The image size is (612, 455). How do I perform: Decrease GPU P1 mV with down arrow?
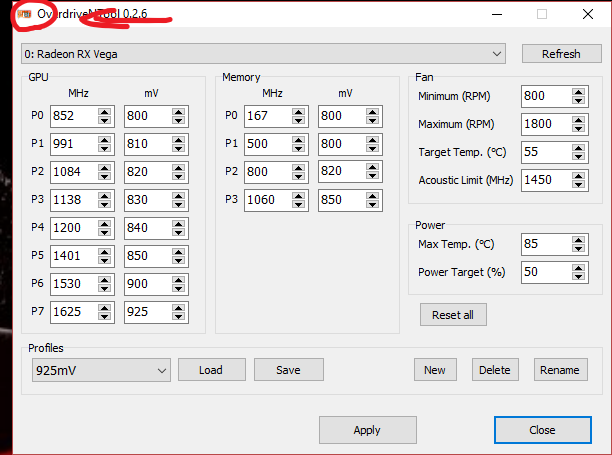178,149
